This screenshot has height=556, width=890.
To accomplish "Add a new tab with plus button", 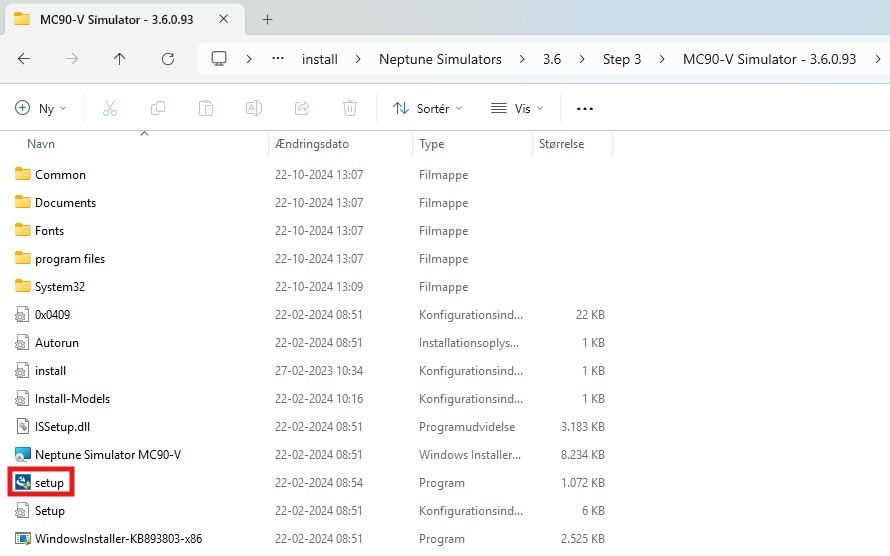I will (268, 19).
